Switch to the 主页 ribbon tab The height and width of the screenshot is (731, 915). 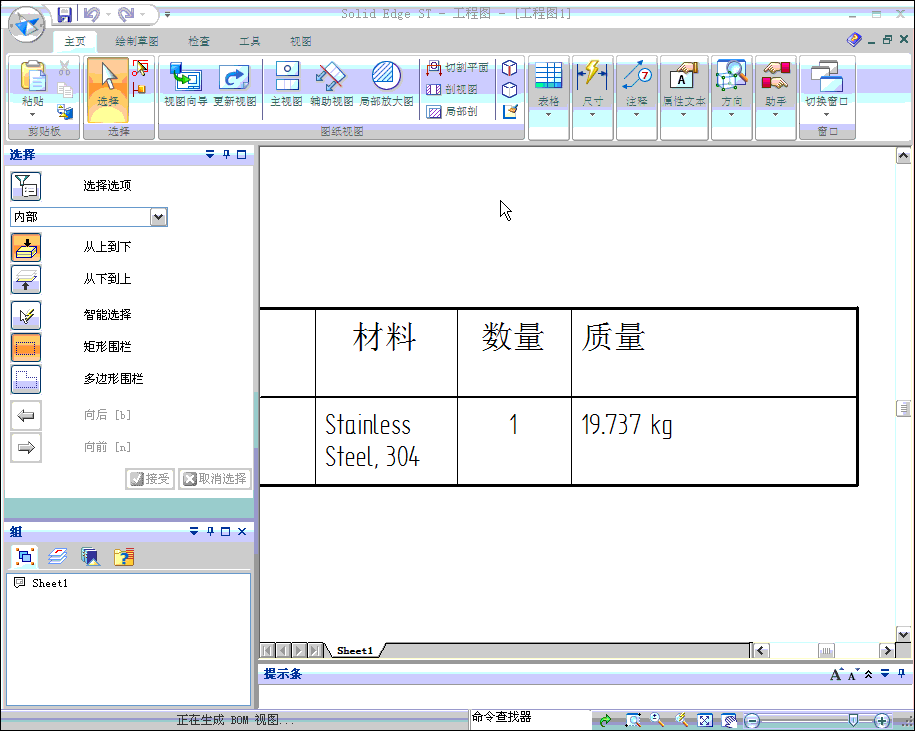point(75,41)
